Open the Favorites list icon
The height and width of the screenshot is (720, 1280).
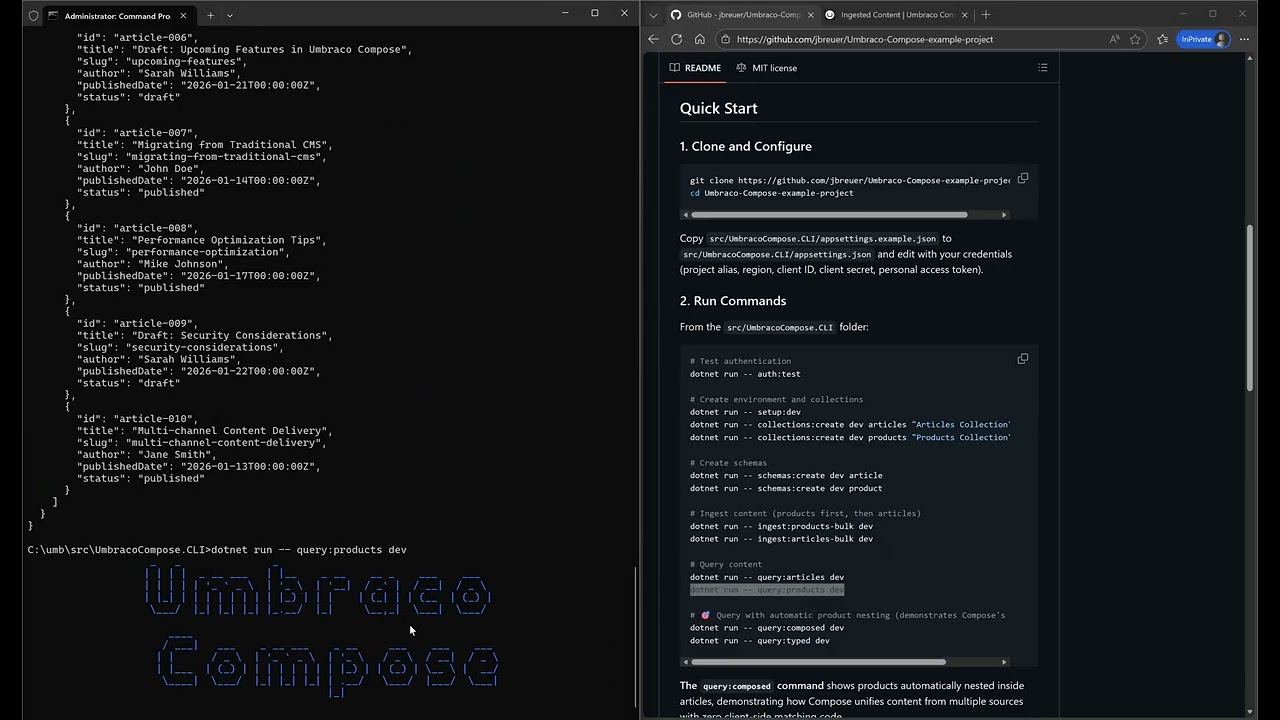click(x=1162, y=39)
